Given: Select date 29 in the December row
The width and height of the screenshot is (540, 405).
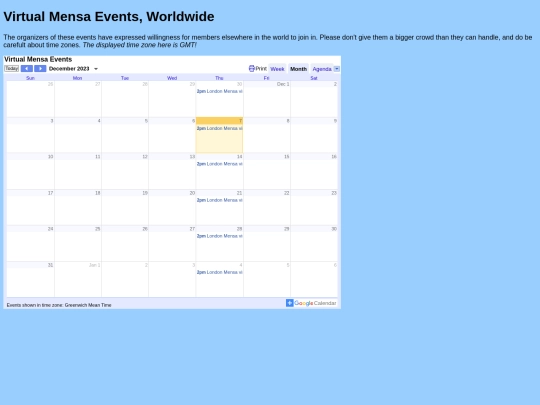Looking at the screenshot, I should (287, 229).
